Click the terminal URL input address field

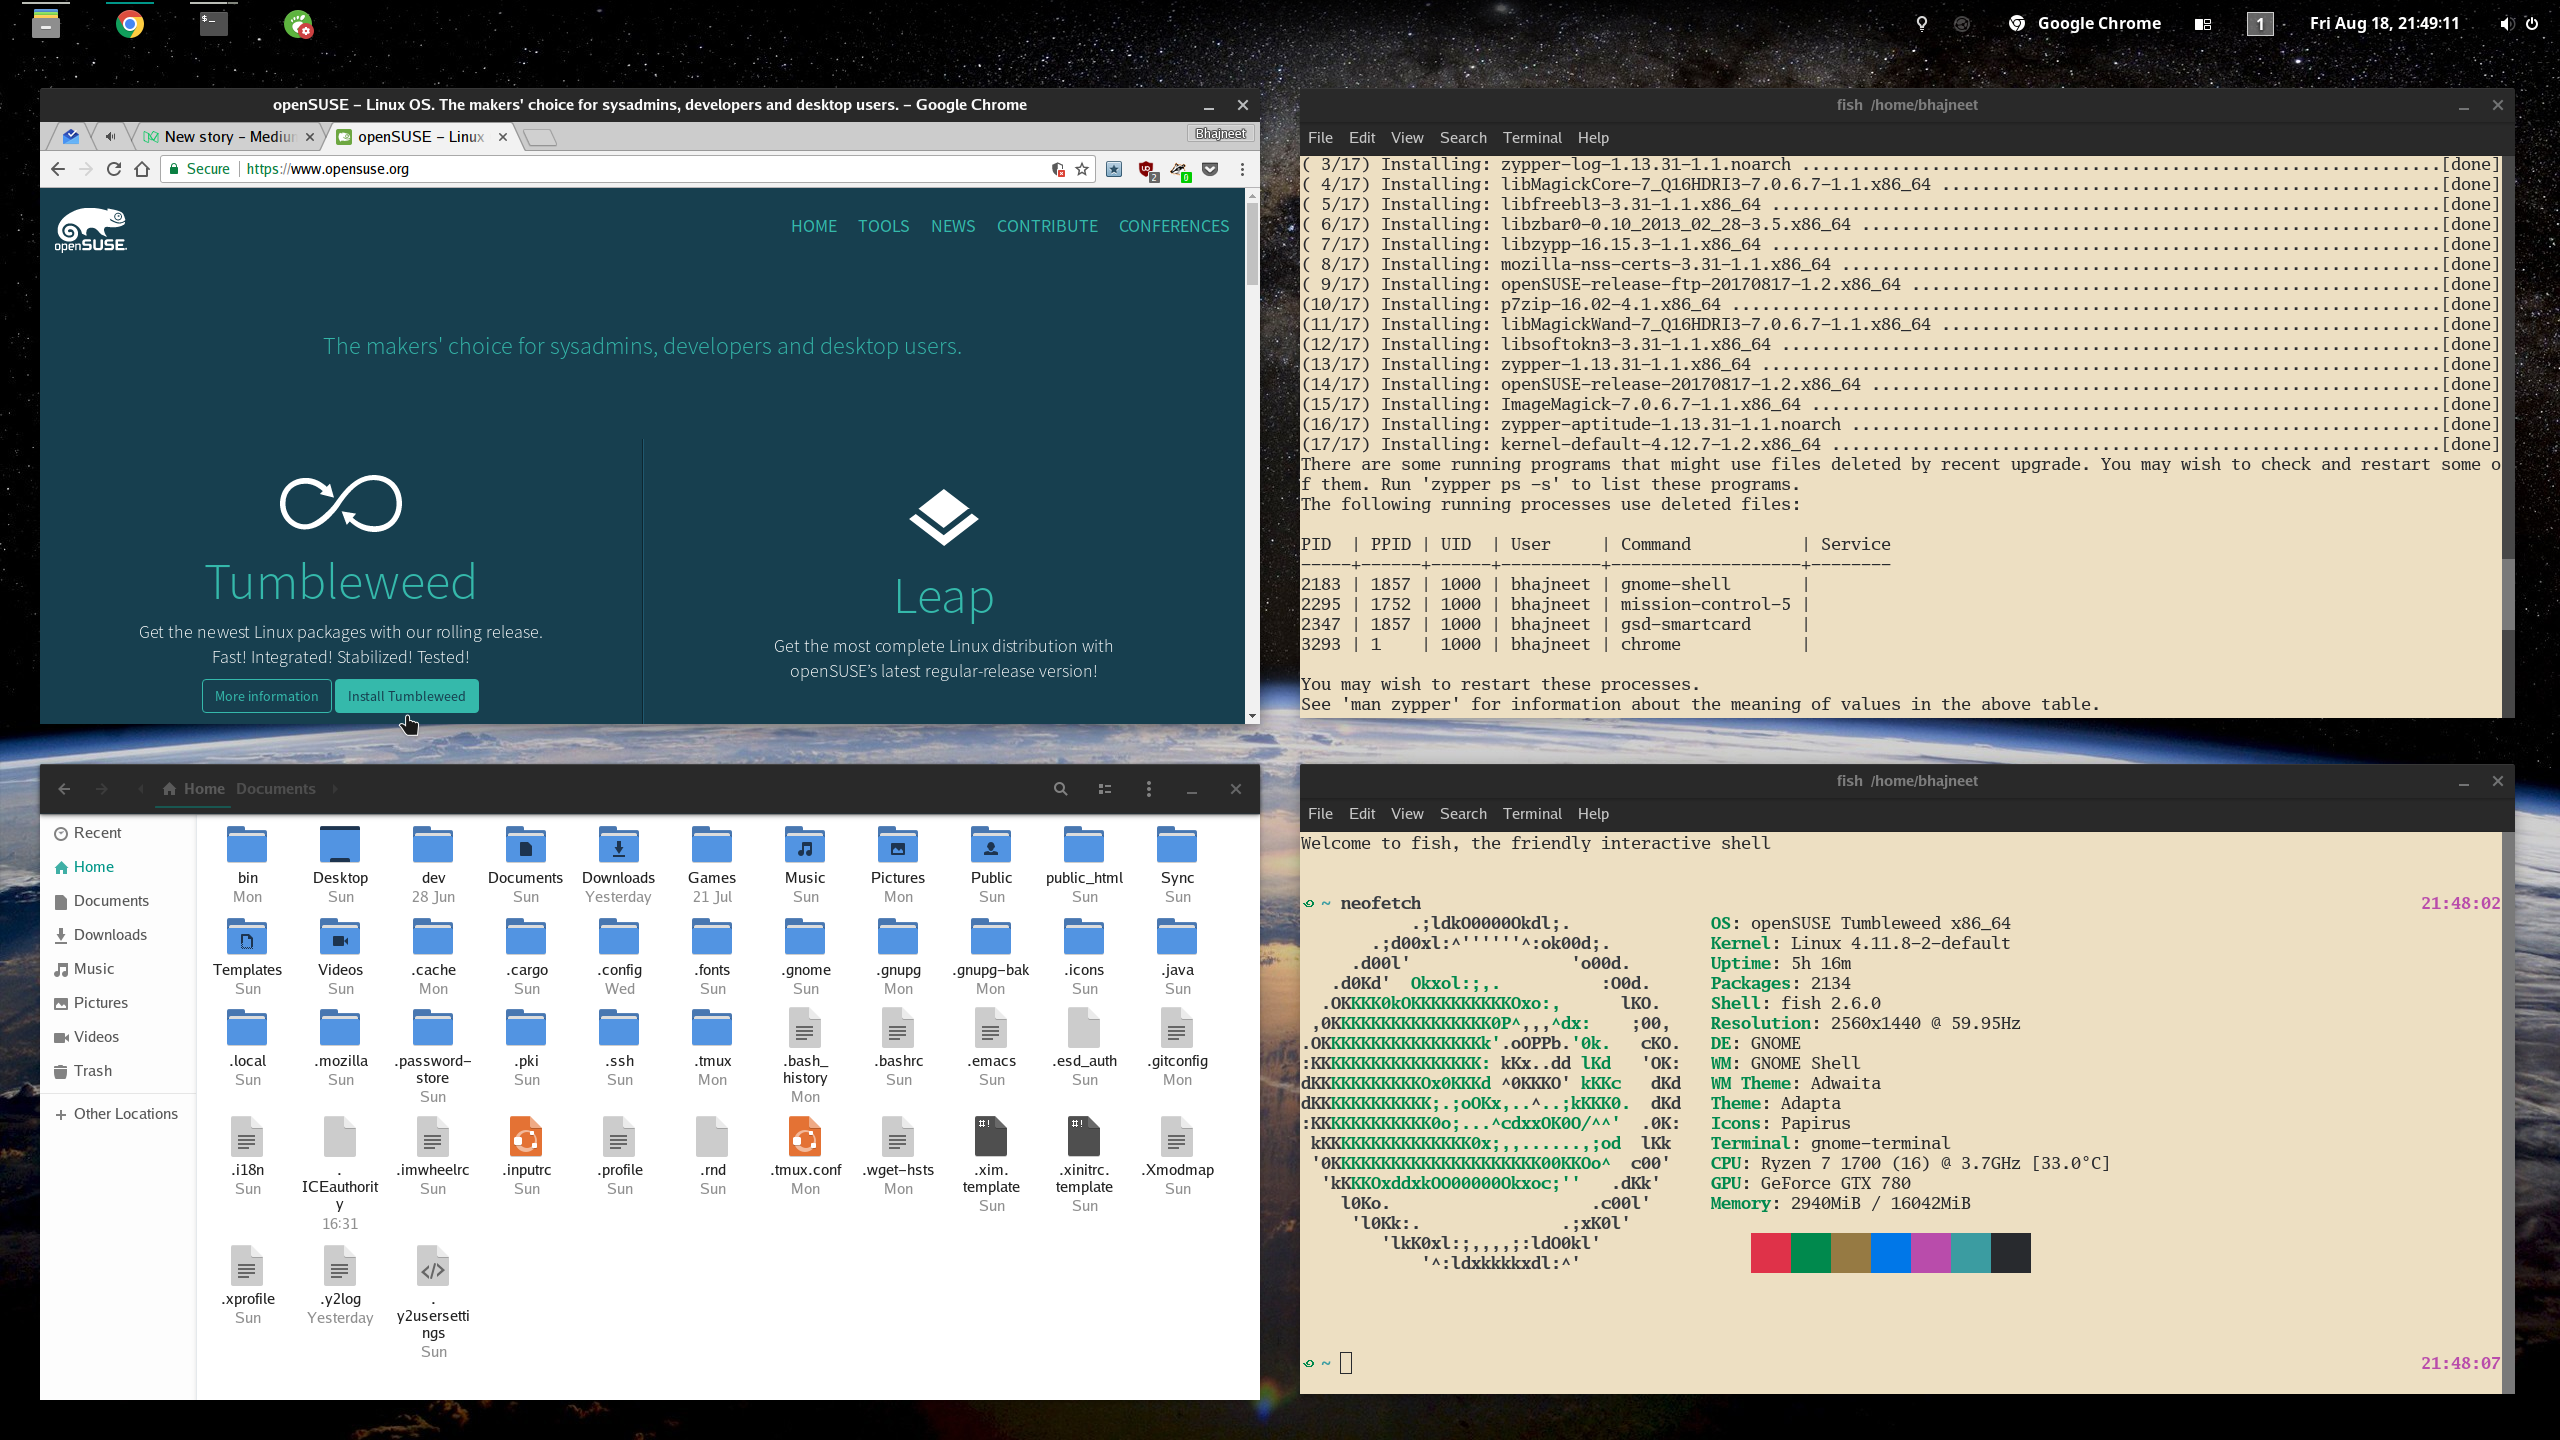click(644, 169)
